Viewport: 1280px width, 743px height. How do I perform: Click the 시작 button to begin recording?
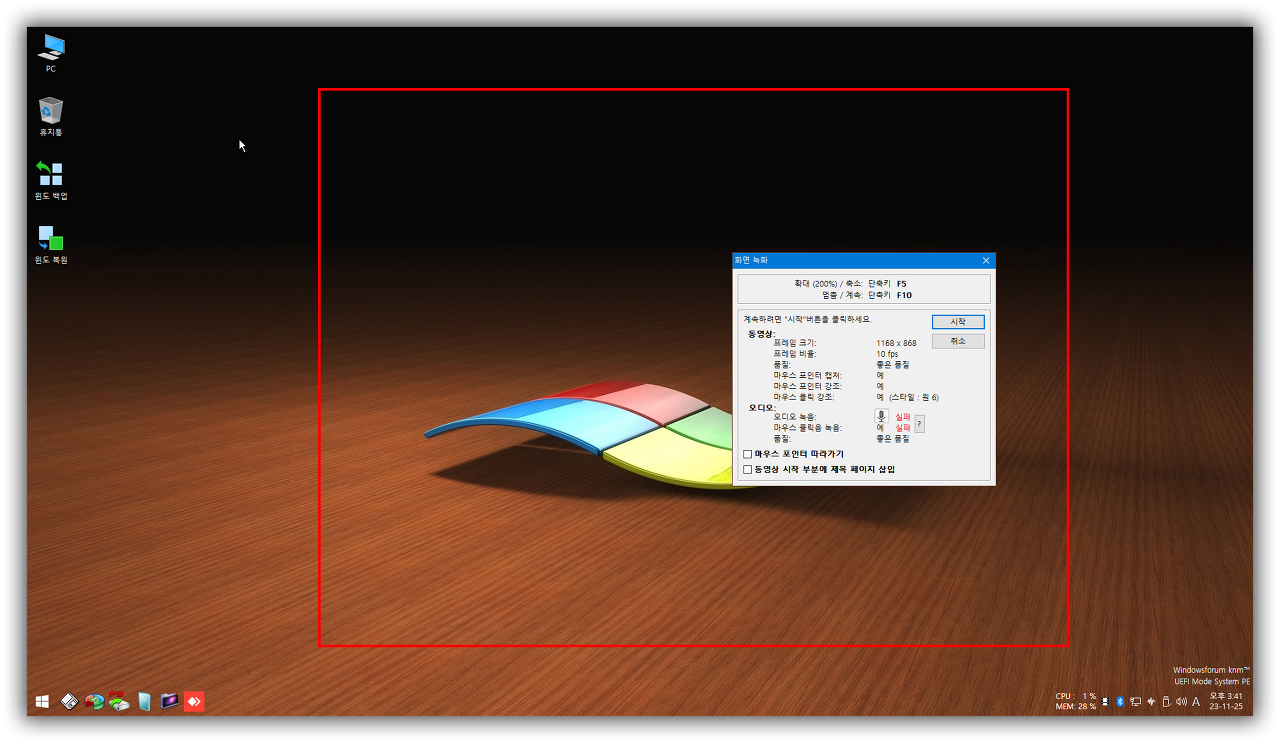(x=958, y=322)
